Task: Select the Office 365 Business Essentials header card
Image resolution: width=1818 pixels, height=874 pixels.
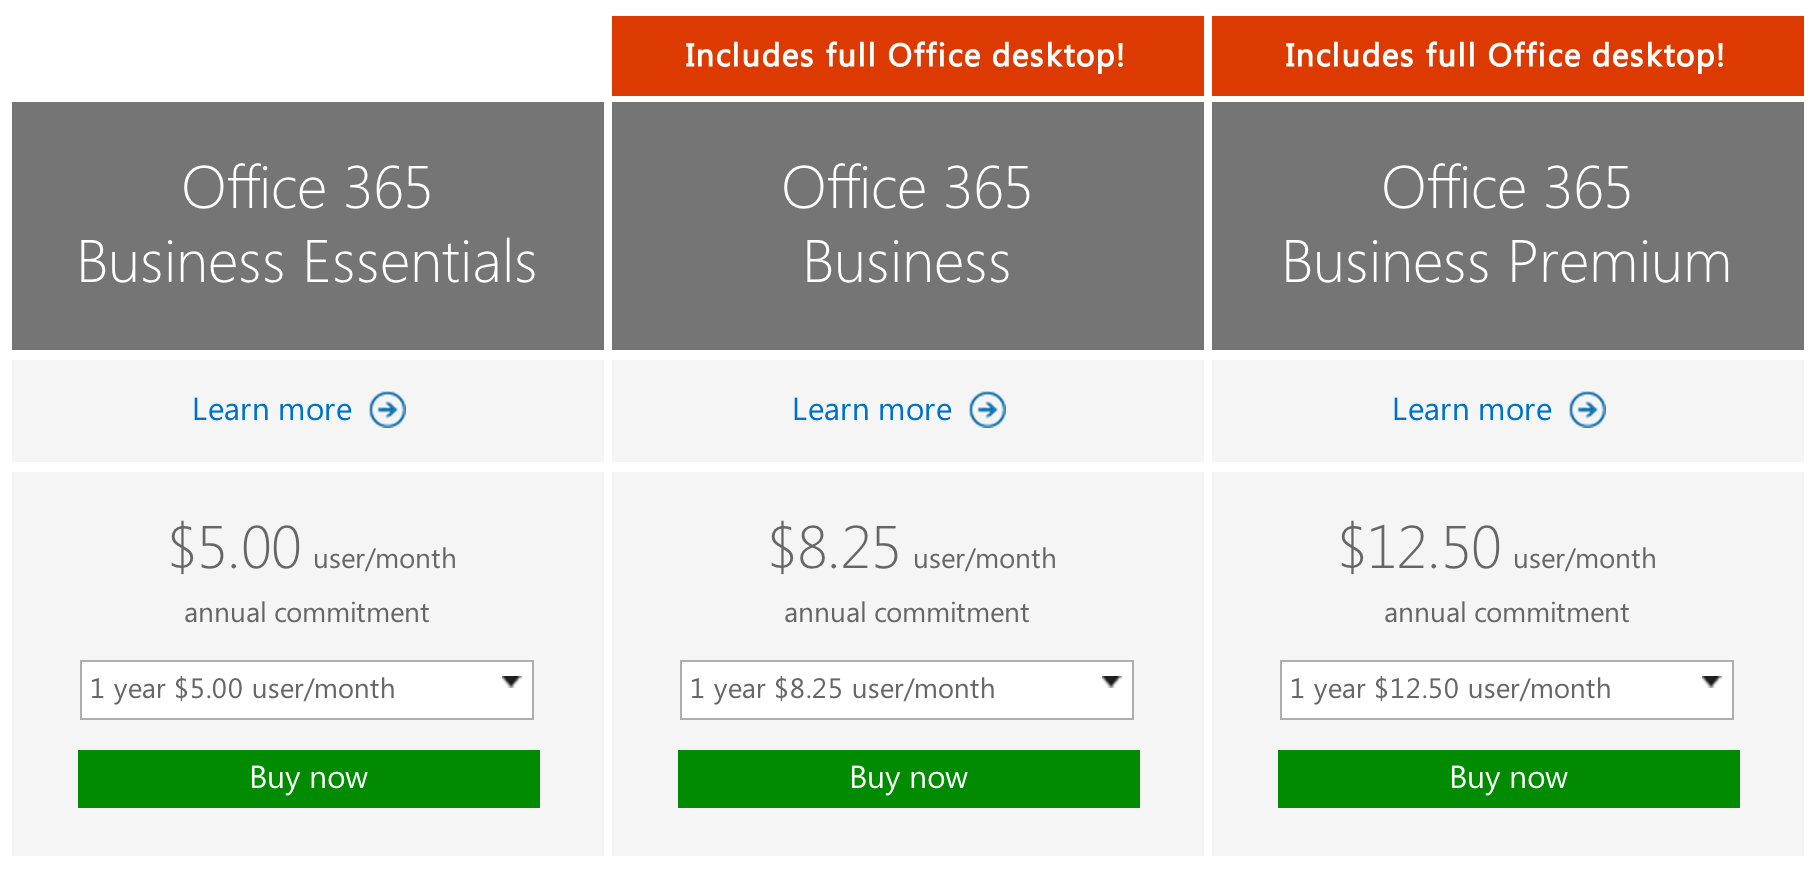Action: click(x=307, y=225)
